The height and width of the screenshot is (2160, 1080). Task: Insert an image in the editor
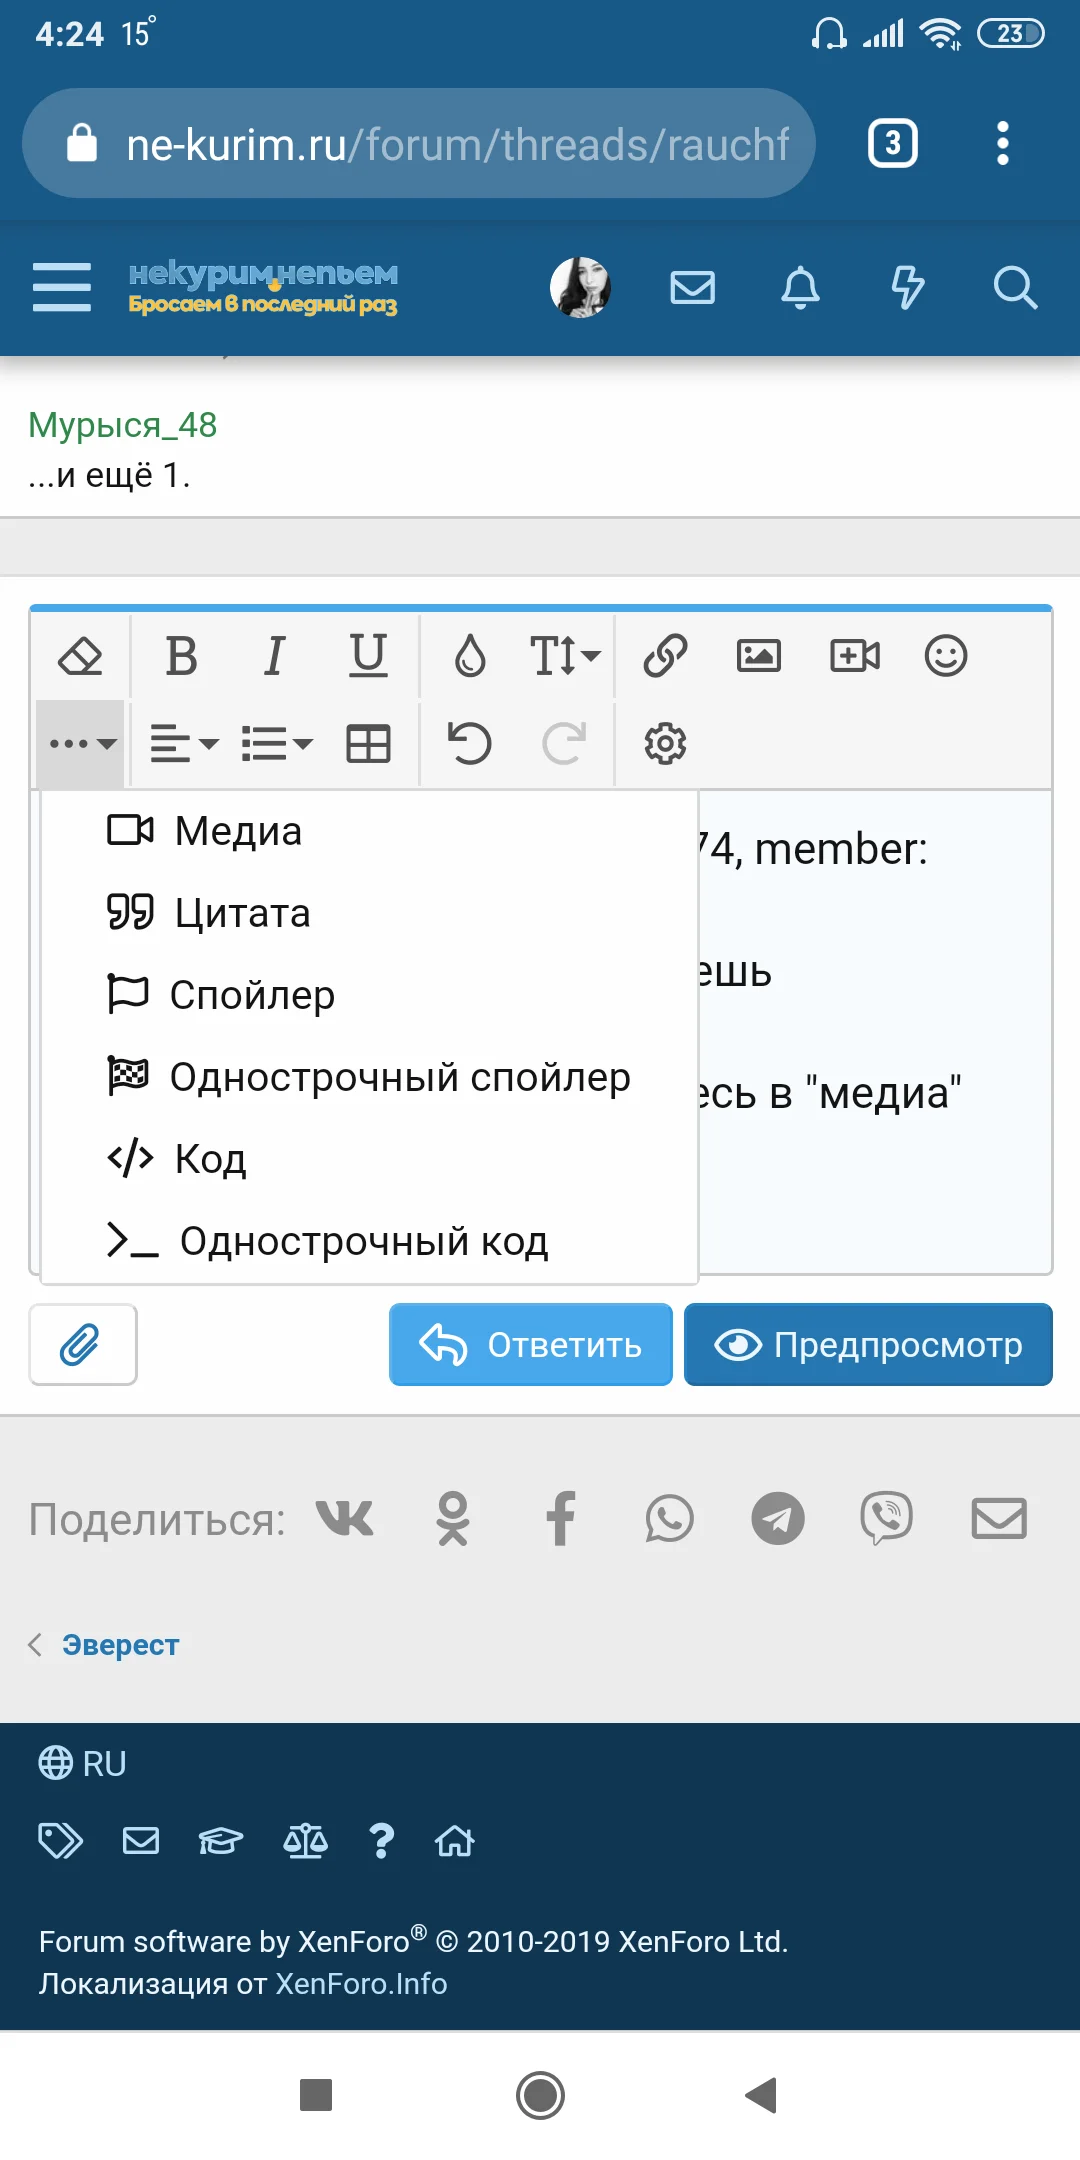point(759,657)
